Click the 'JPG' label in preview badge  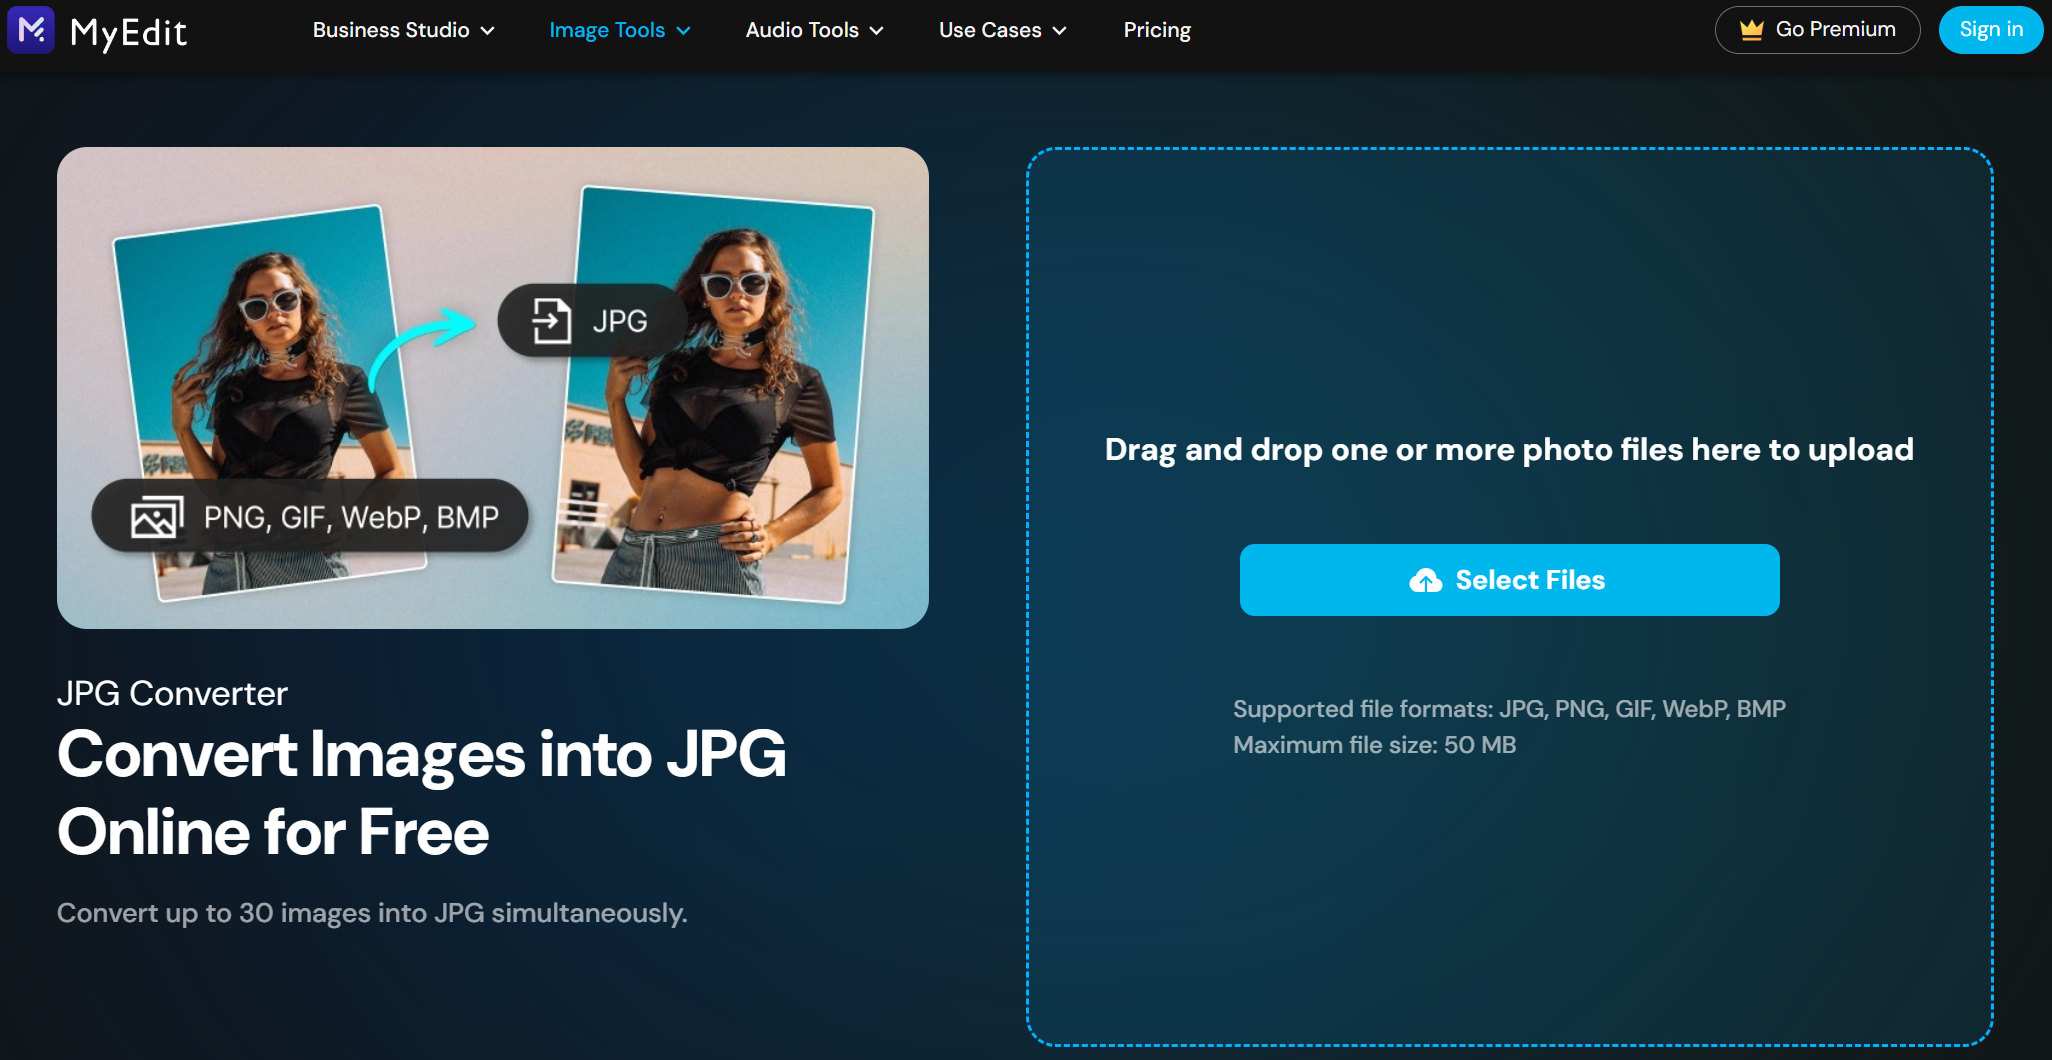(619, 321)
